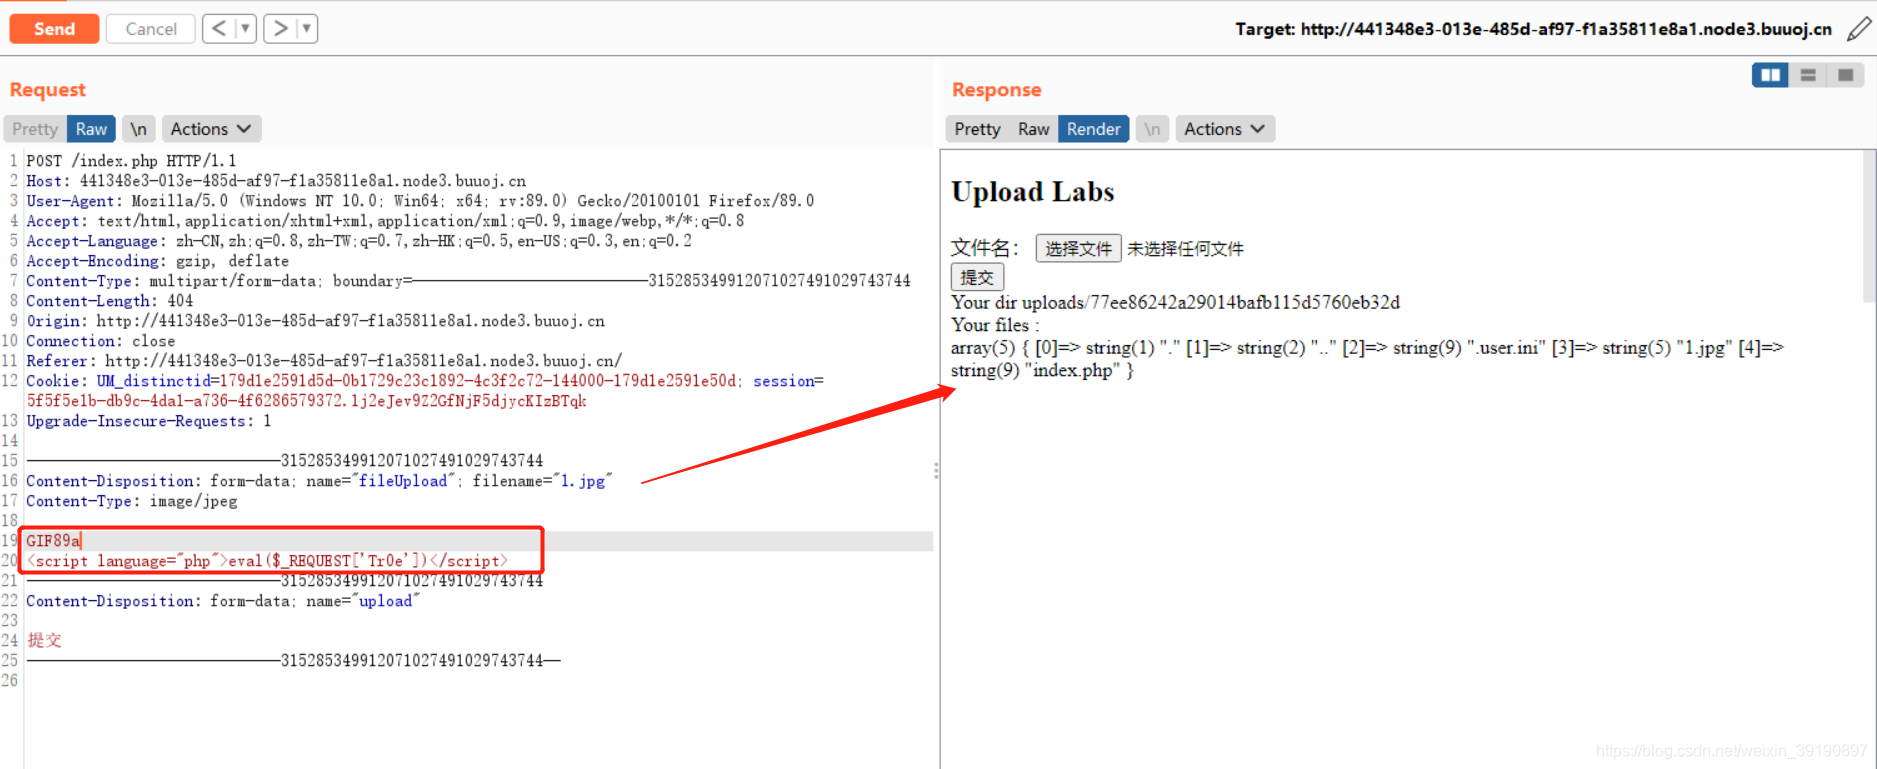Click the filename="1.jpg" text

(541, 481)
